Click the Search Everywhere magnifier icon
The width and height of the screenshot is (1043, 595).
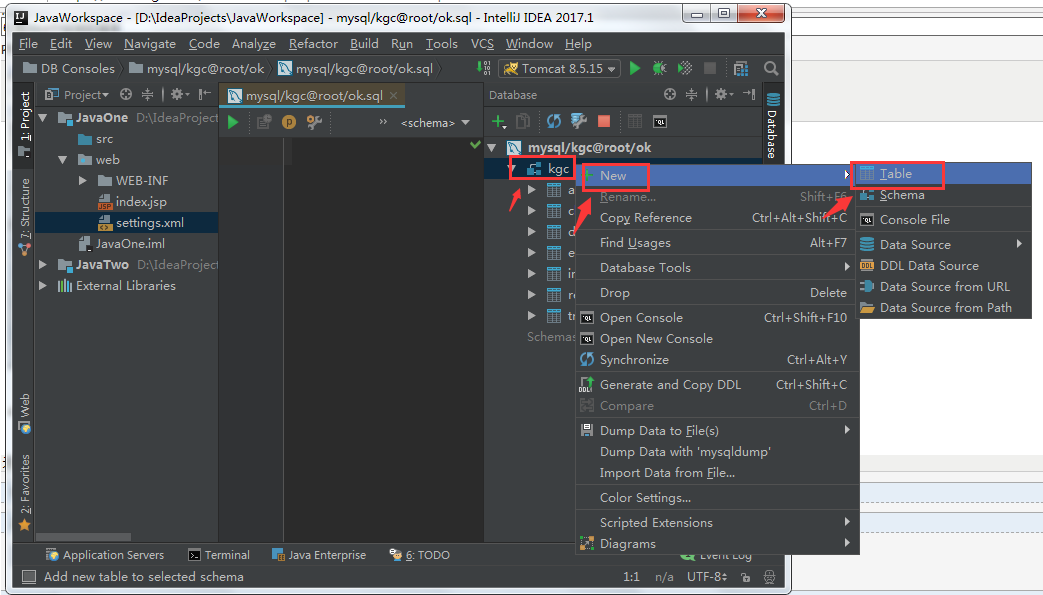pos(771,69)
